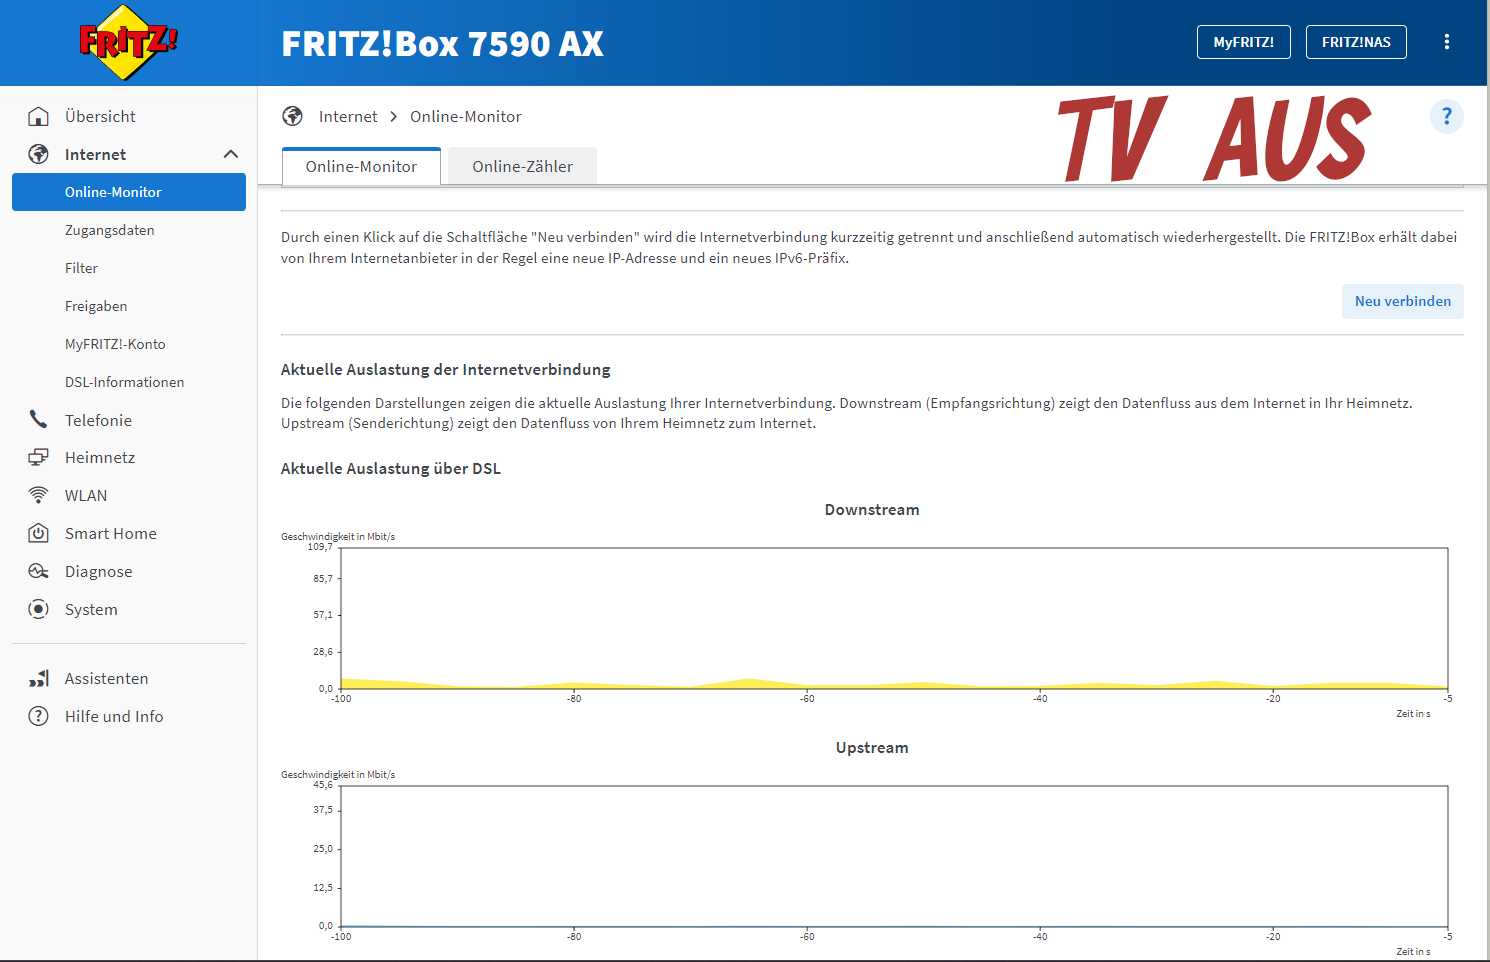
Task: Click the Heimnetz network icon
Action: pyautogui.click(x=38, y=457)
